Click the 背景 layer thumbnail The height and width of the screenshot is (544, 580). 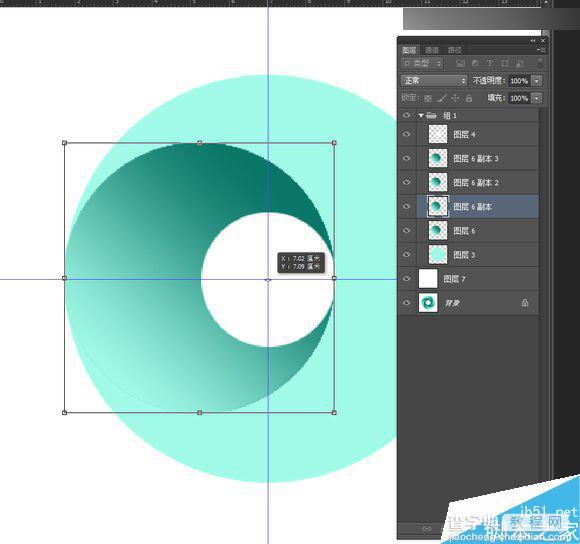tap(428, 303)
